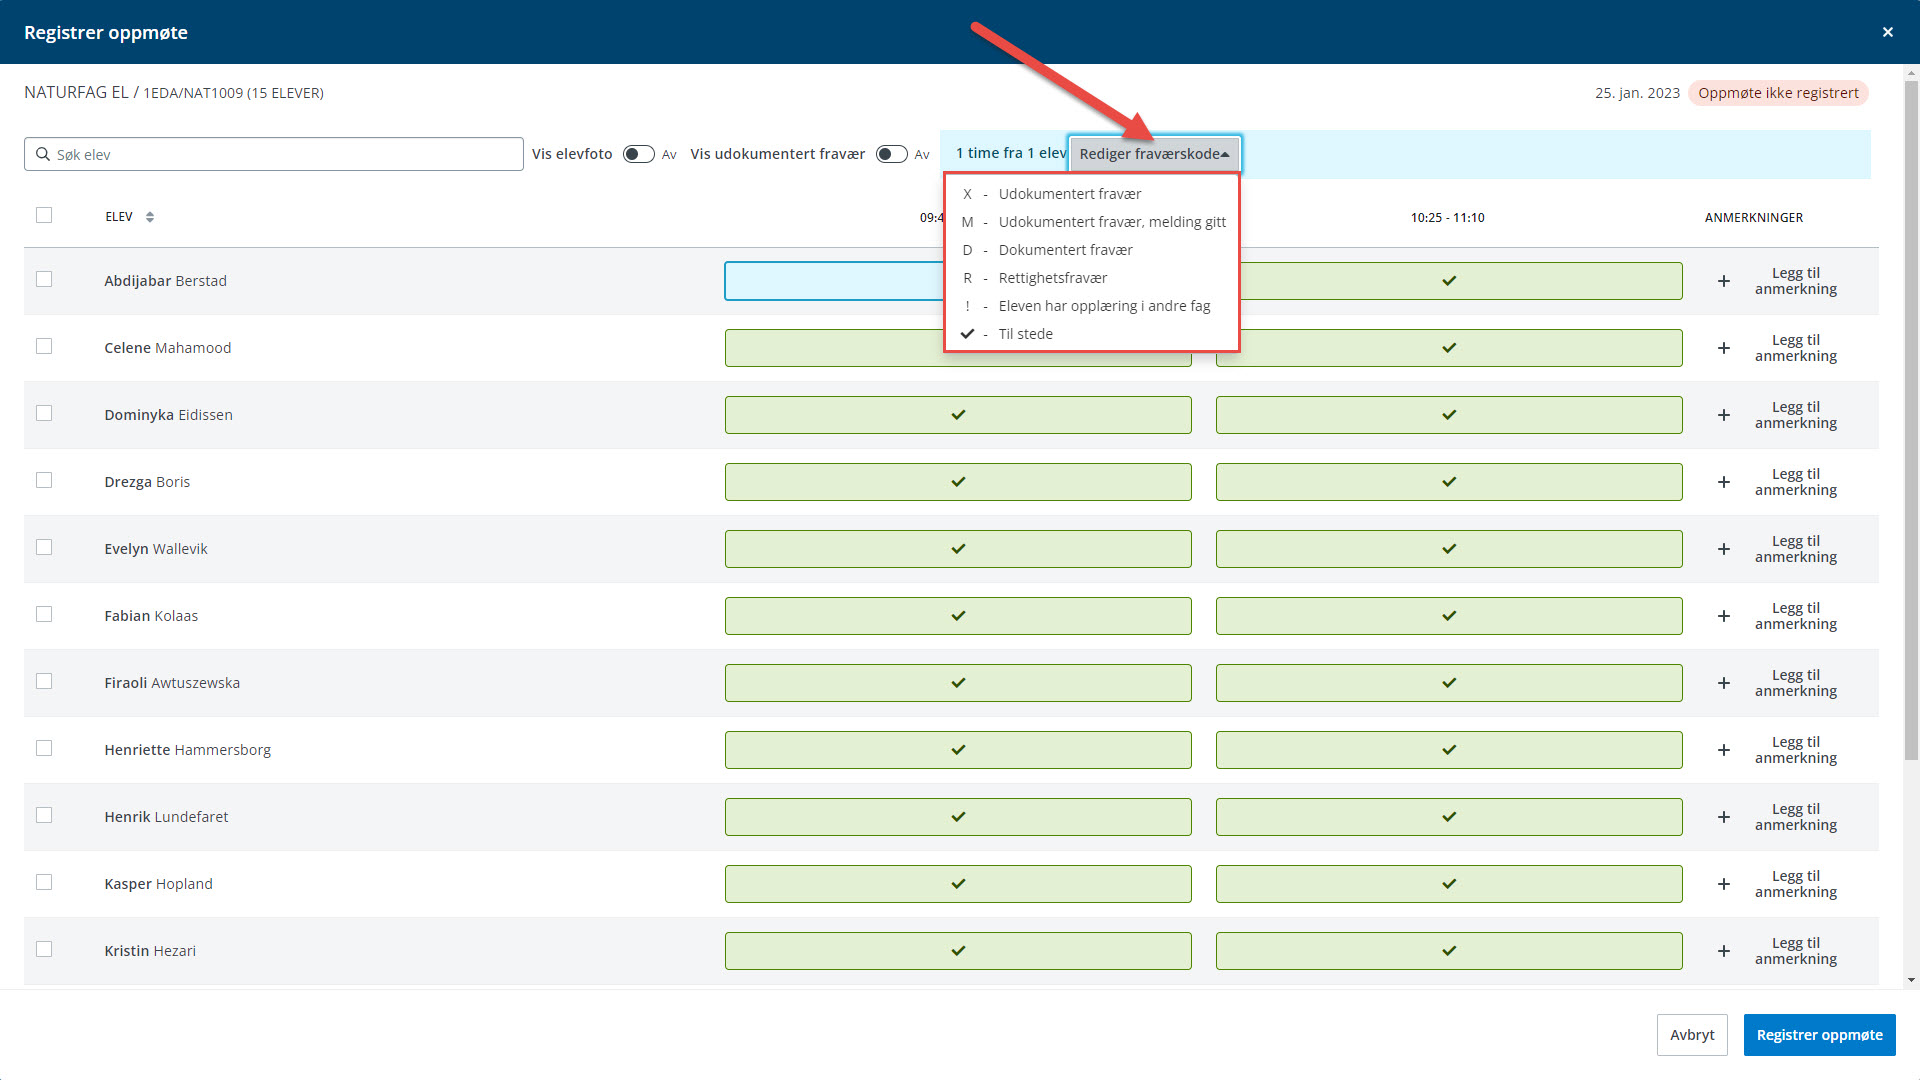Click the 10:25 - 11:10 column header
The height and width of the screenshot is (1080, 1920).
click(x=1447, y=218)
